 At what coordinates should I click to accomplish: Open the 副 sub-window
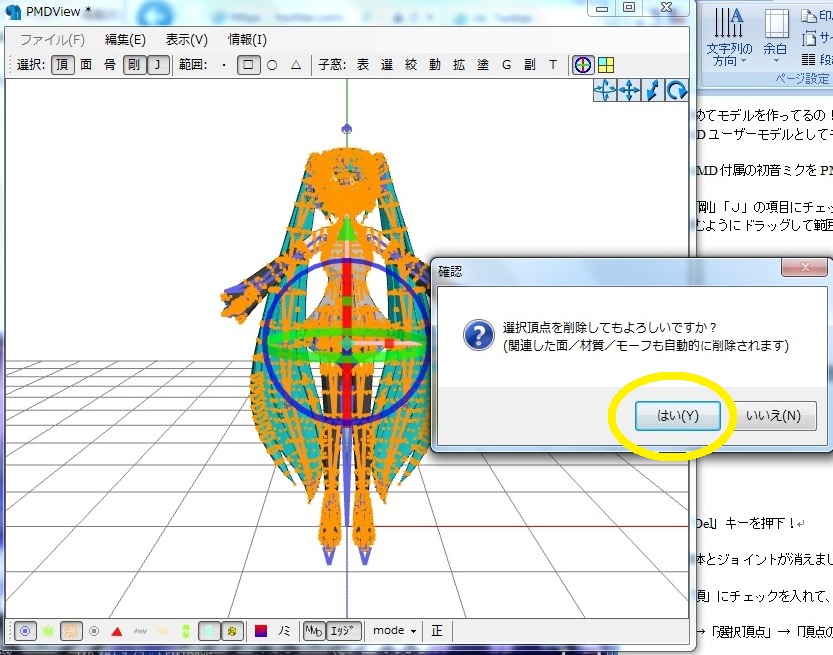click(530, 65)
